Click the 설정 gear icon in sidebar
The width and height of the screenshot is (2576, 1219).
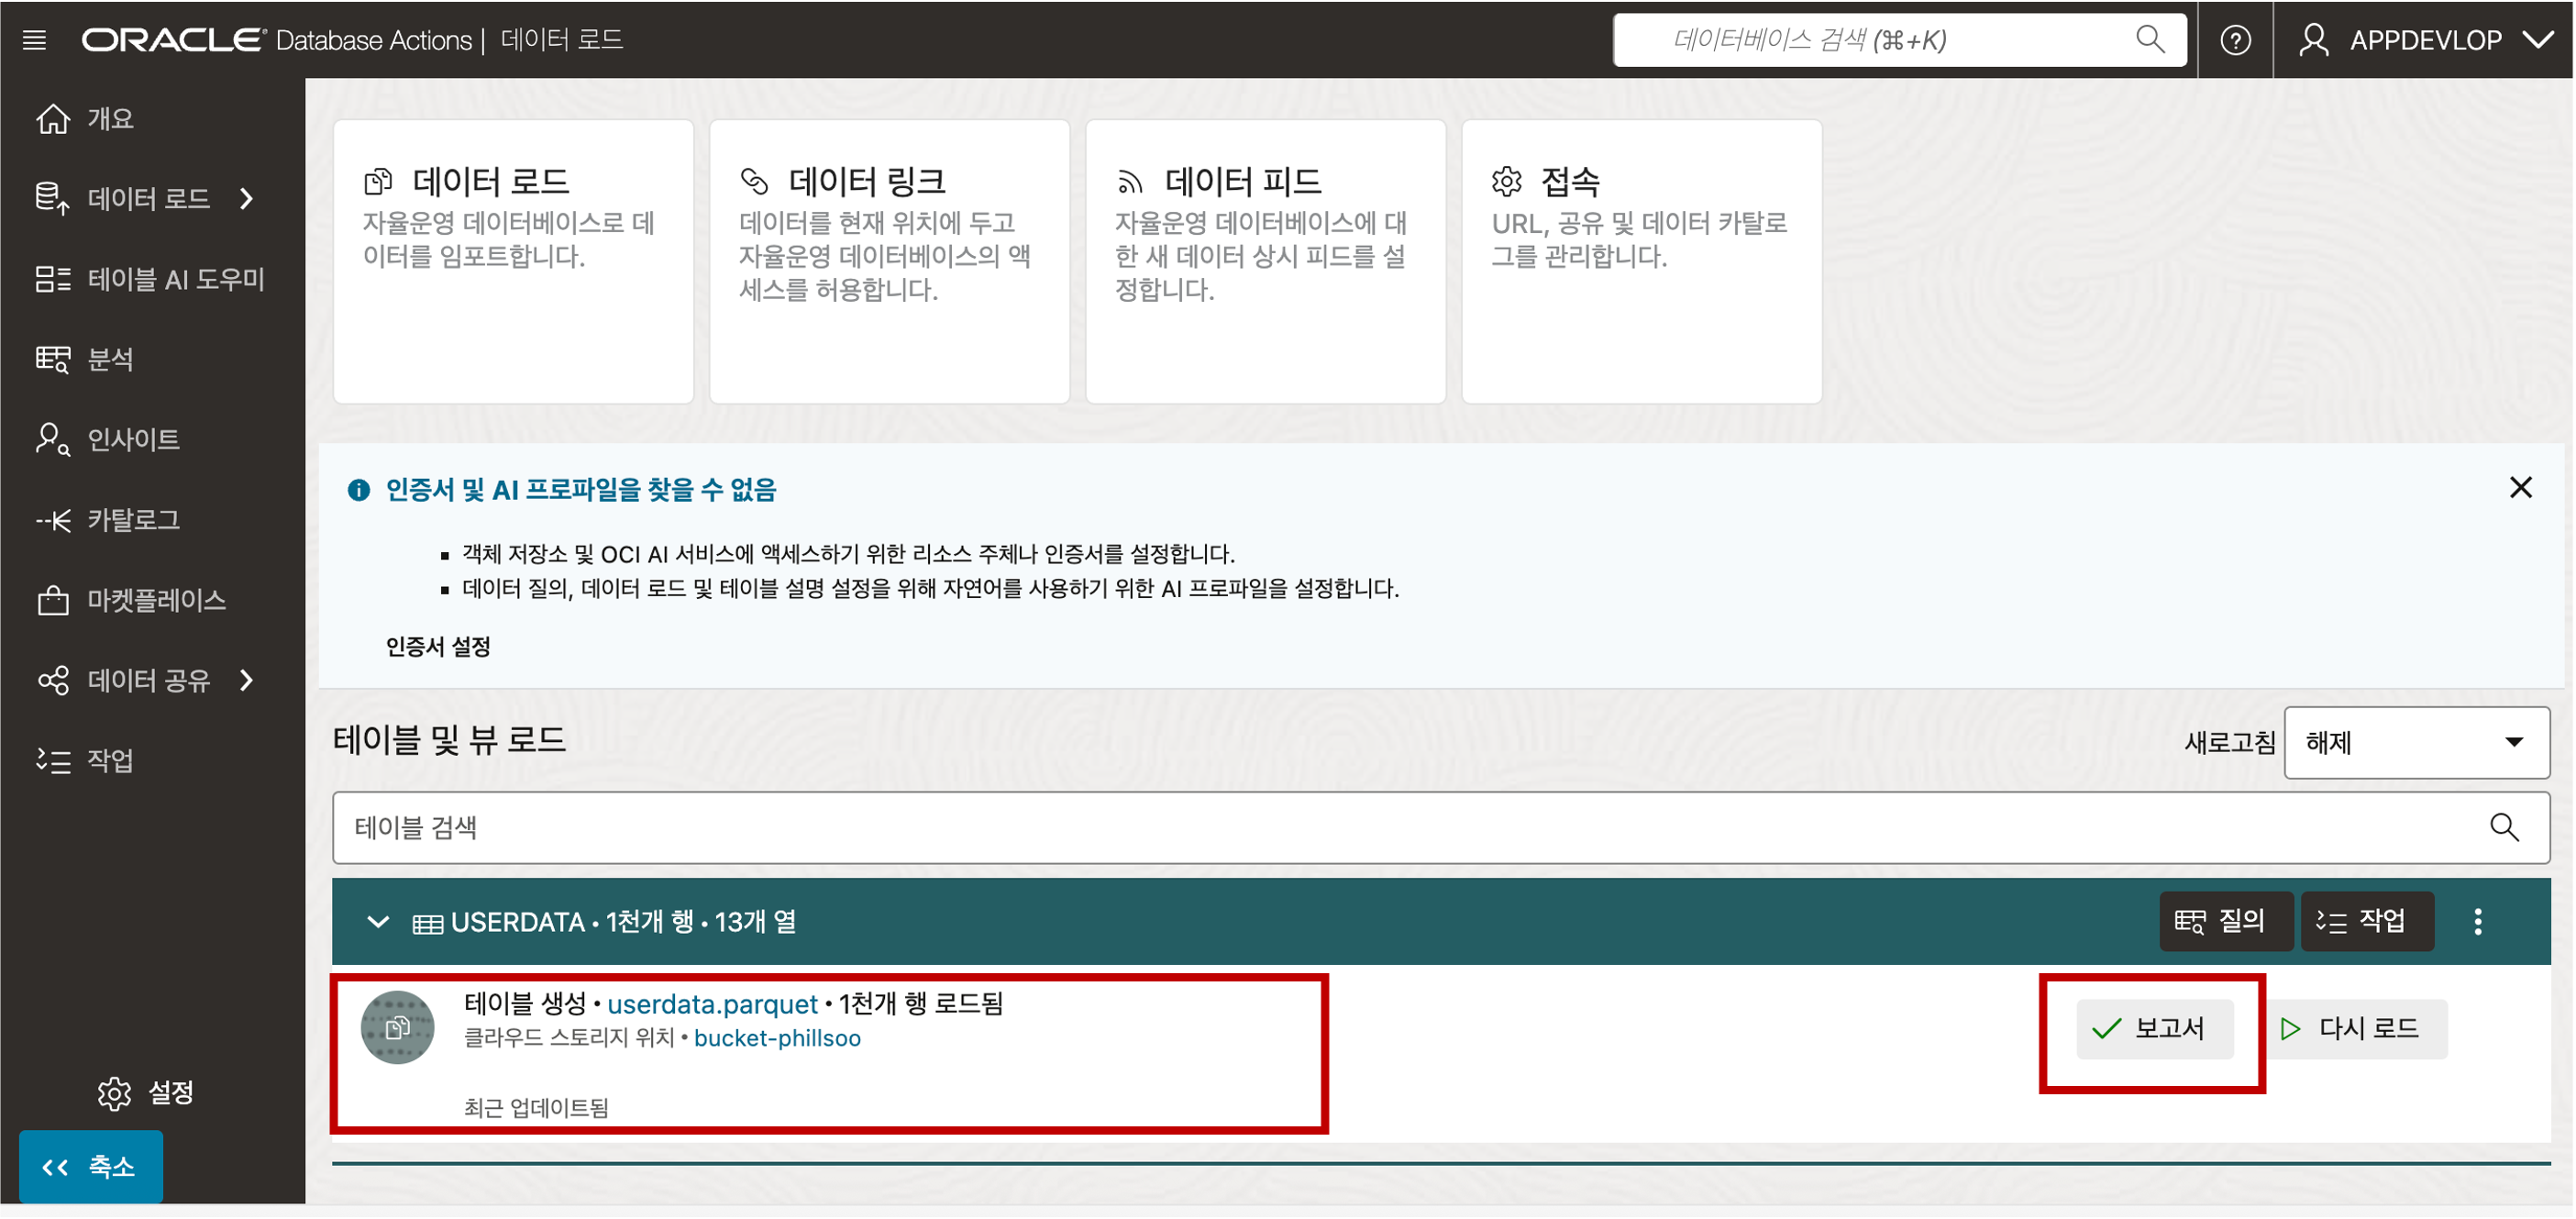(x=114, y=1094)
